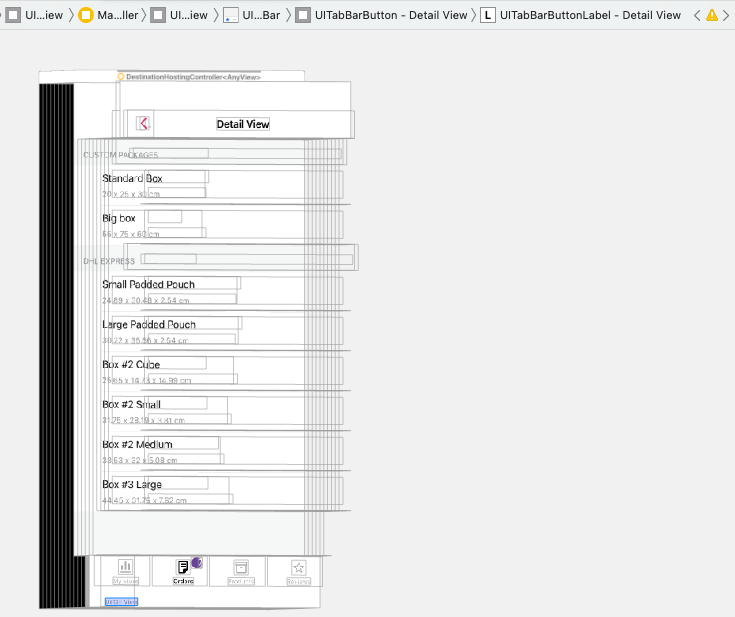Viewport: 735px width, 617px height.
Task: Select the Small Padded Pouch row
Action: [148, 284]
